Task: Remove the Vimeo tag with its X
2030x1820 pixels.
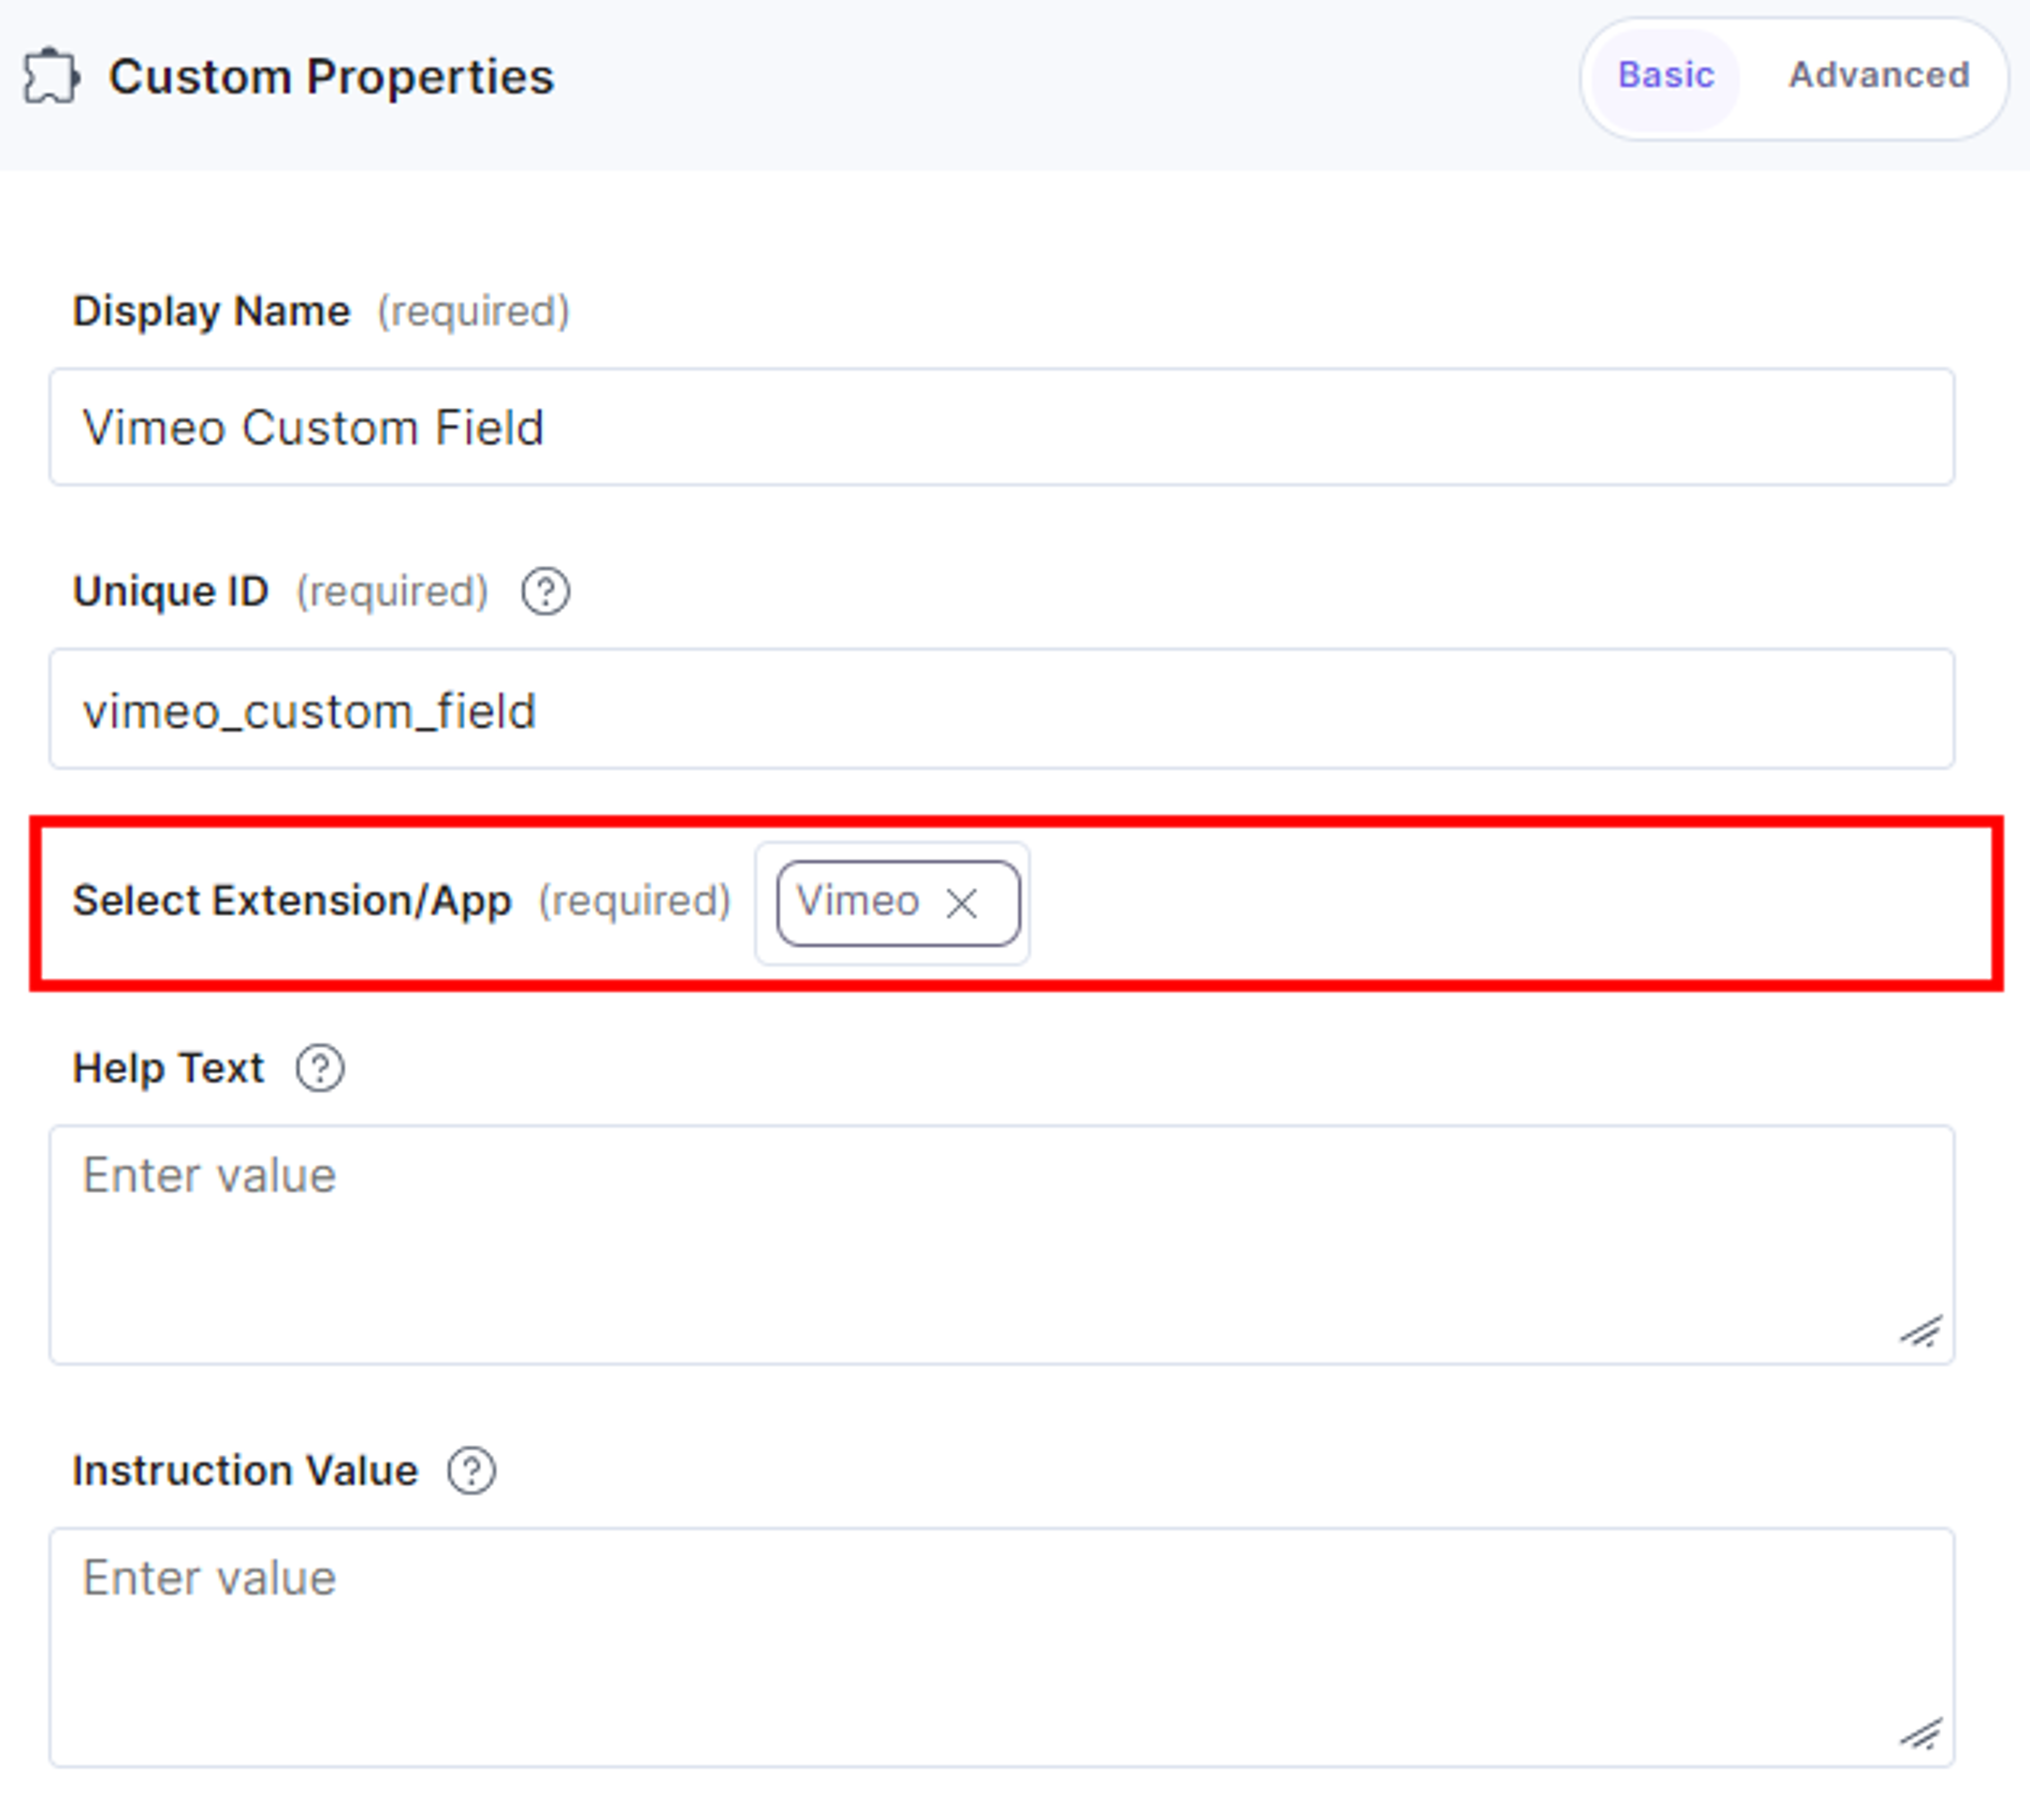Action: point(962,904)
